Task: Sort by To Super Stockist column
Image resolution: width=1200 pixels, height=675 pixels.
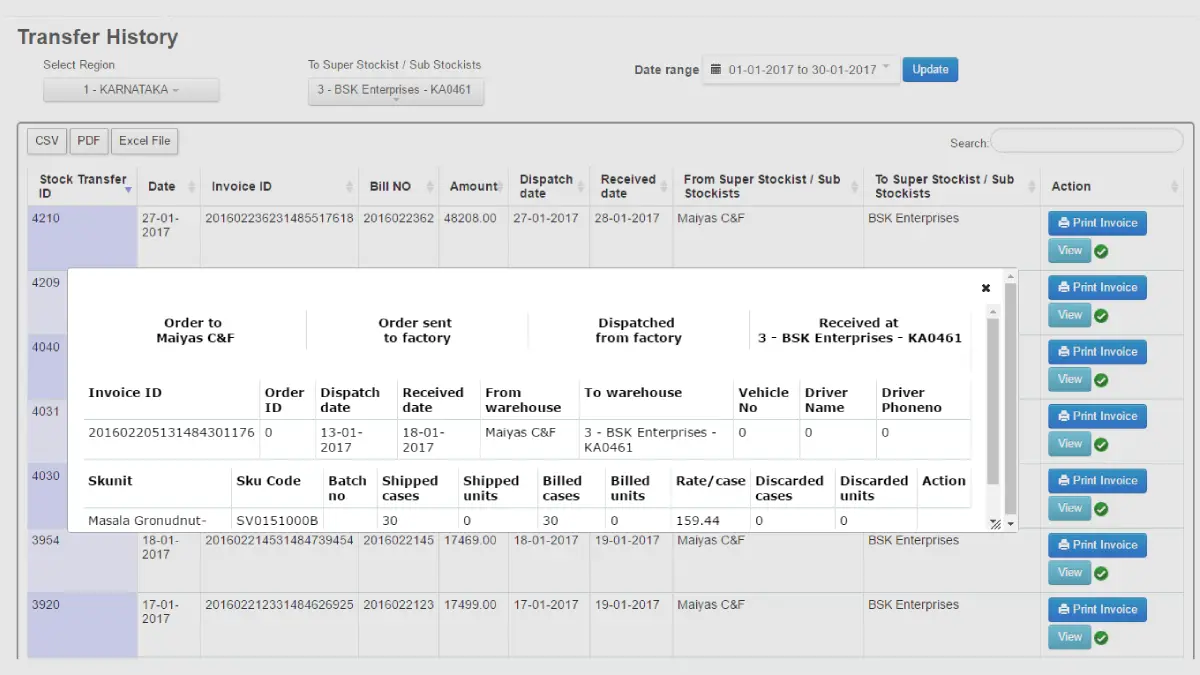Action: coord(952,186)
